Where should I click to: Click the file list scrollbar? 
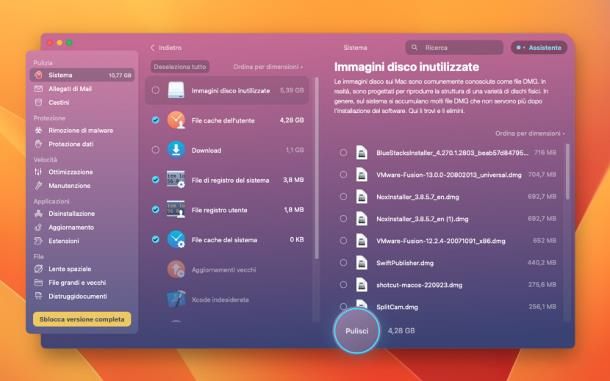click(x=568, y=172)
